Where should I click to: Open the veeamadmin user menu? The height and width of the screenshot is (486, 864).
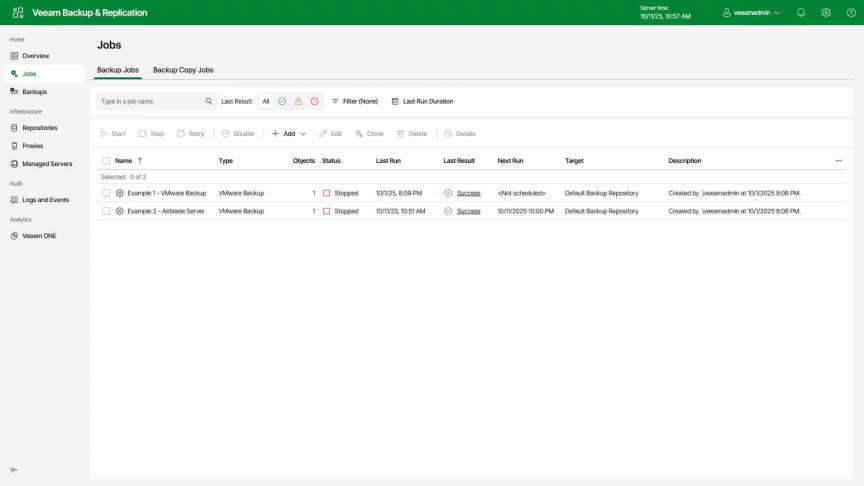751,13
